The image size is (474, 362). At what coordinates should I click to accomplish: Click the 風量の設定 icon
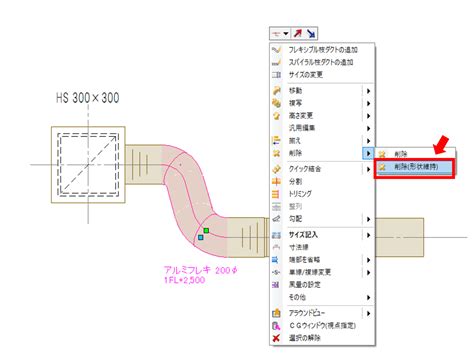(276, 285)
